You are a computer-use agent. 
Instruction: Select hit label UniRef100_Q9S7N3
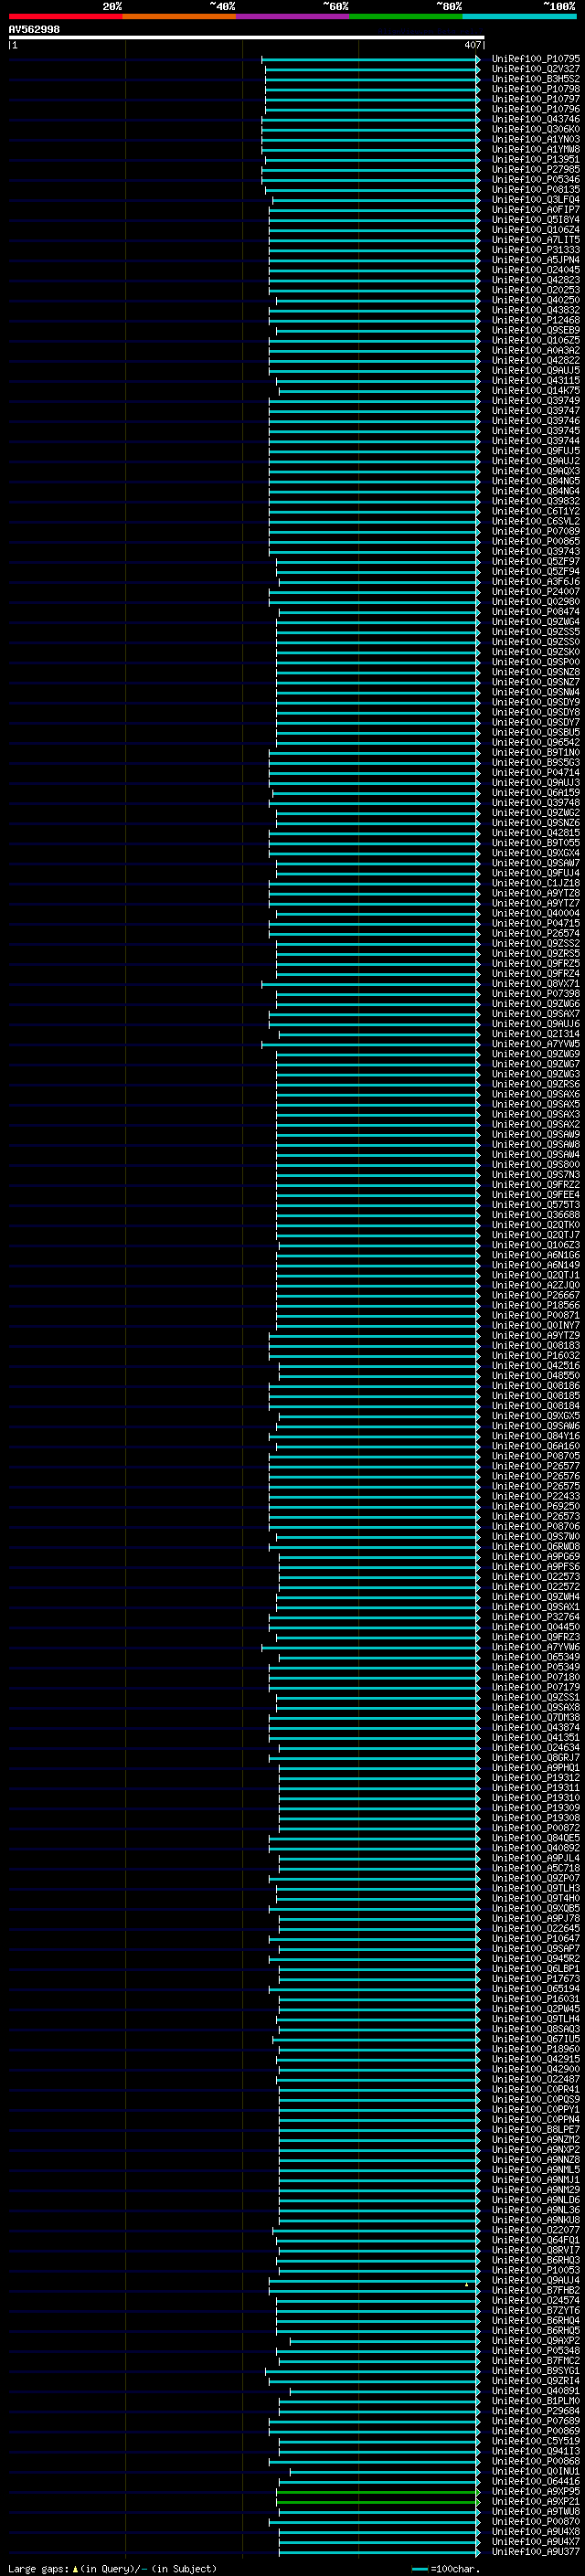click(x=536, y=1174)
